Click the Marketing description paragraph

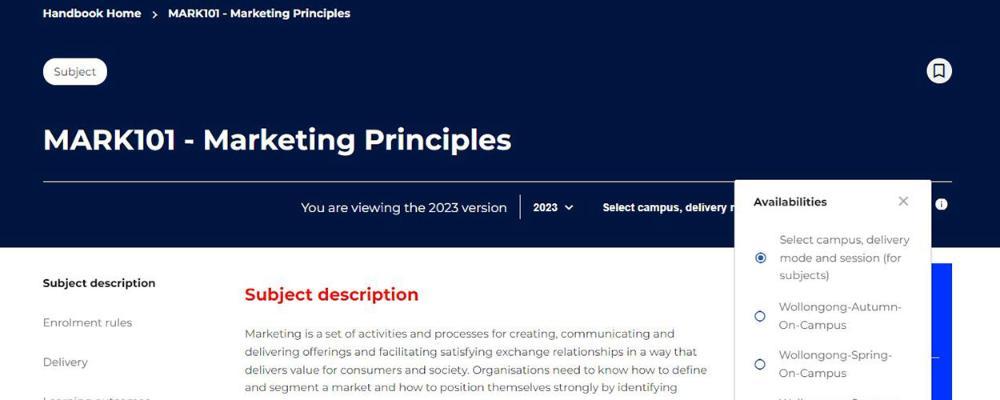[x=475, y=360]
